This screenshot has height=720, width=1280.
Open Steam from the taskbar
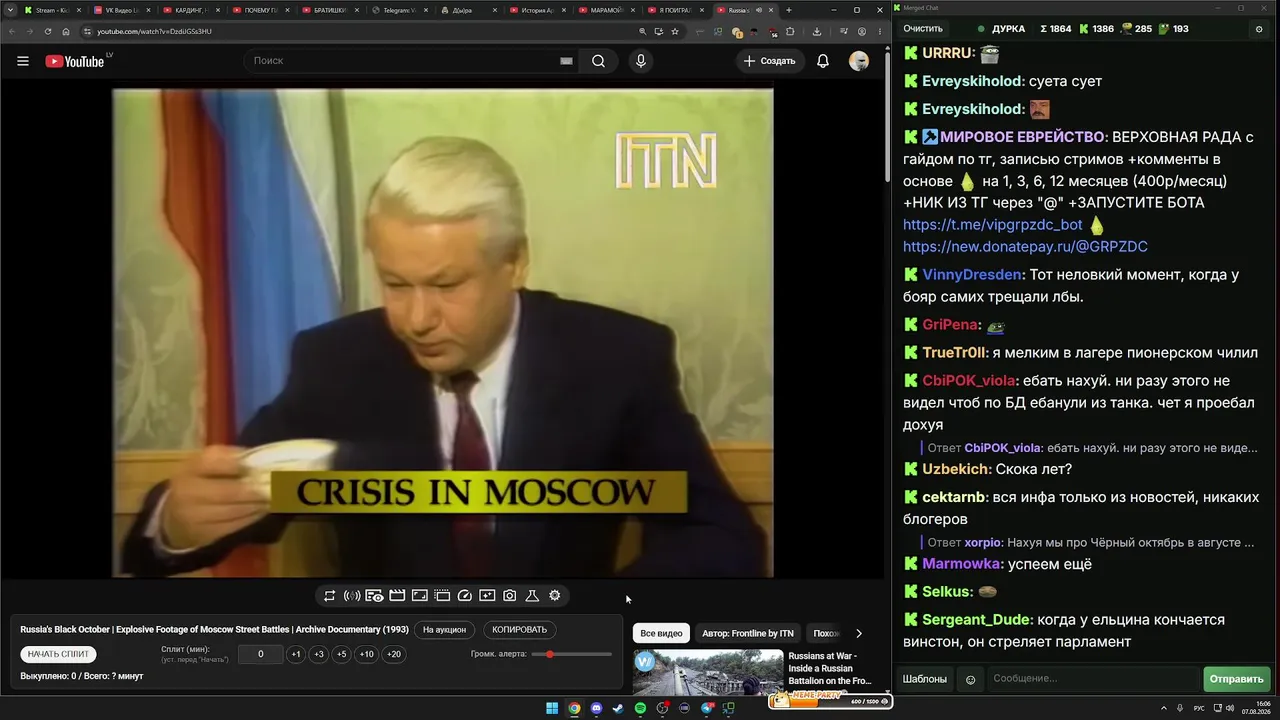coord(618,709)
